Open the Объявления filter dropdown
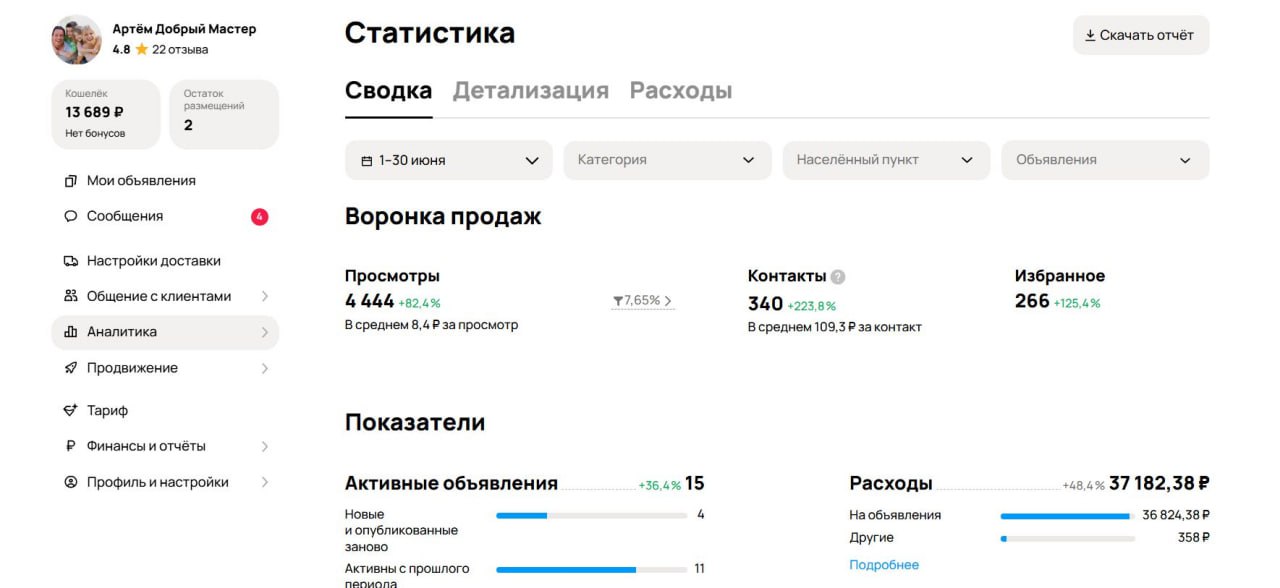 [1105, 160]
